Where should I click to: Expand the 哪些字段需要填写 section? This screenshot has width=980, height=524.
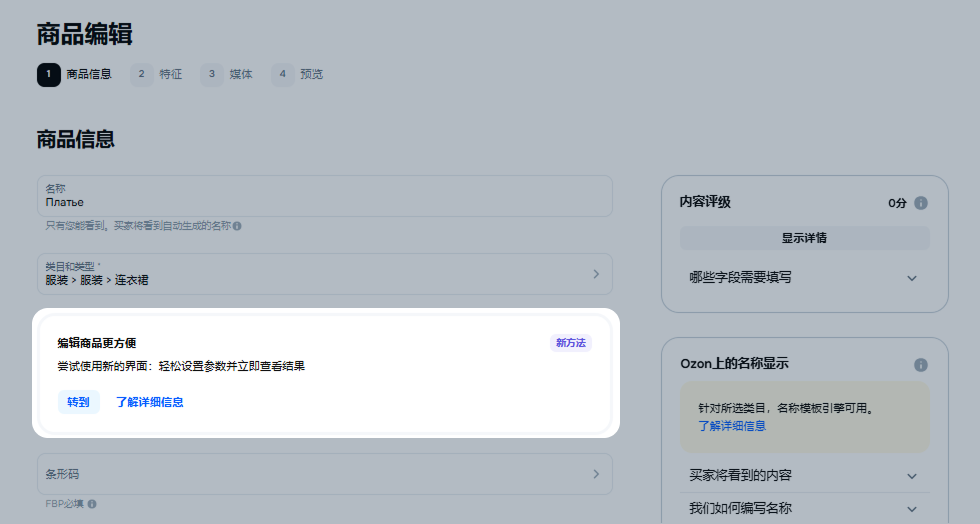[911, 278]
